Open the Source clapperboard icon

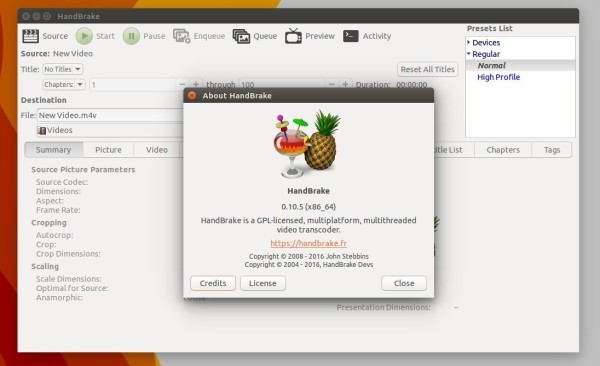click(30, 36)
